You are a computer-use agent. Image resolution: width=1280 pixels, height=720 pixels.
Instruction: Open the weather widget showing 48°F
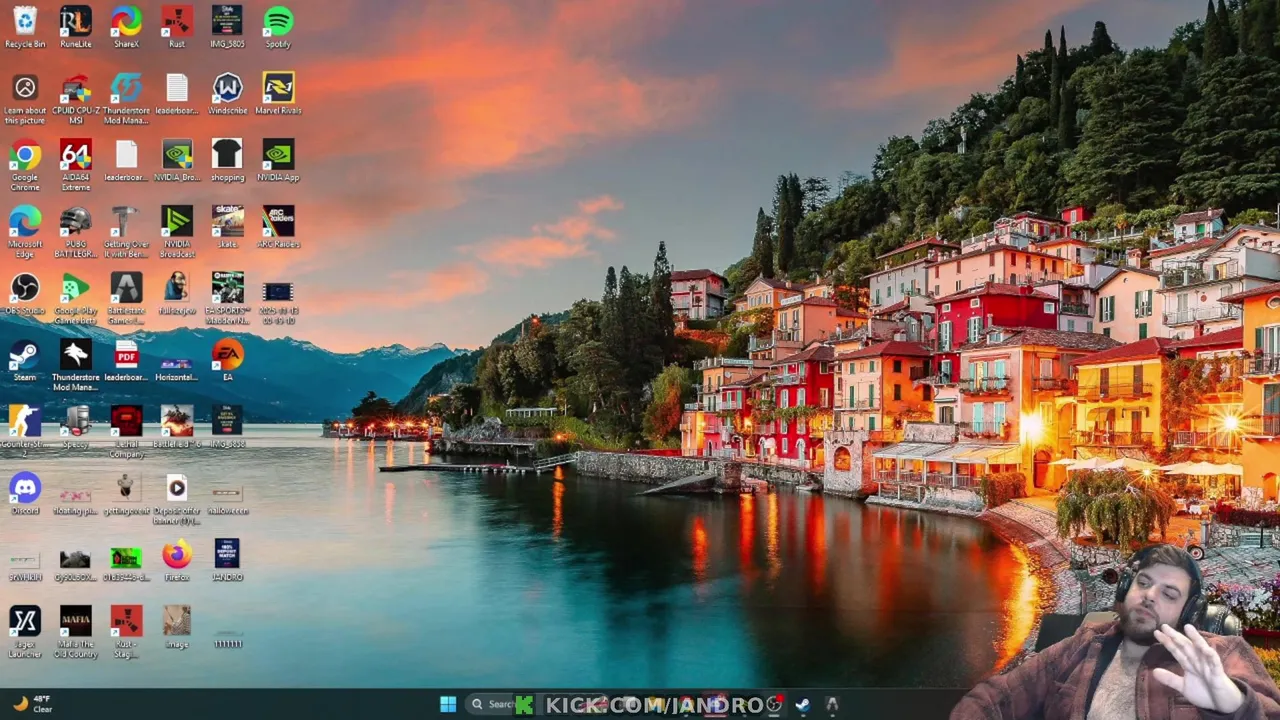(x=32, y=704)
